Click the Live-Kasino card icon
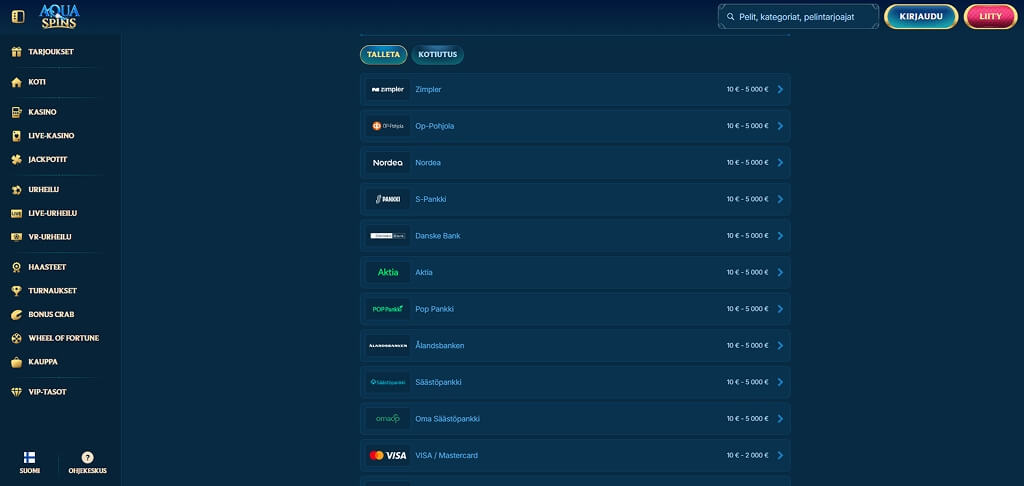Screen dimensions: 1024x486 (17, 136)
